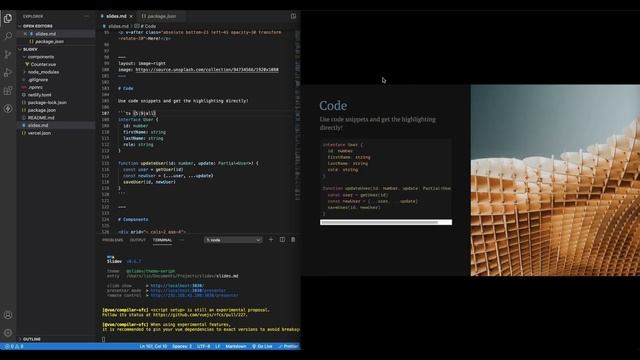Click UTF-8 encoding in status bar
This screenshot has width=640, height=360.
(203, 347)
